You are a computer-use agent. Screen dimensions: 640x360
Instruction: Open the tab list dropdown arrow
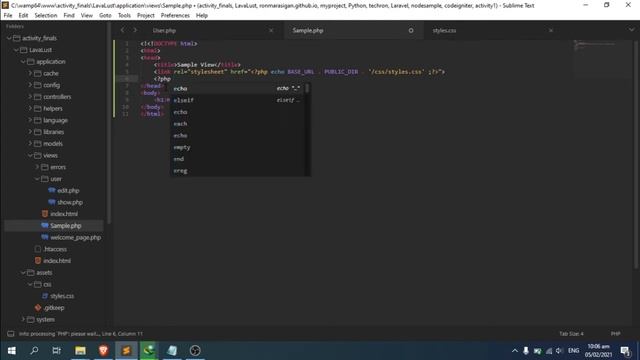coord(631,30)
